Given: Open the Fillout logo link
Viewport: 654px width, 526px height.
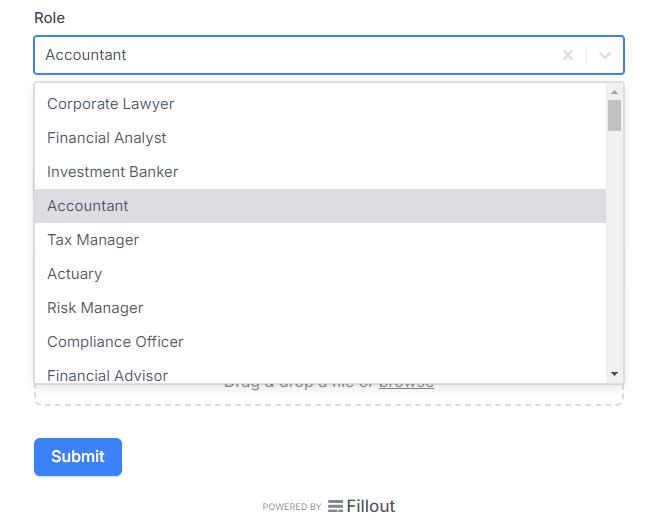Looking at the screenshot, I should point(361,506).
